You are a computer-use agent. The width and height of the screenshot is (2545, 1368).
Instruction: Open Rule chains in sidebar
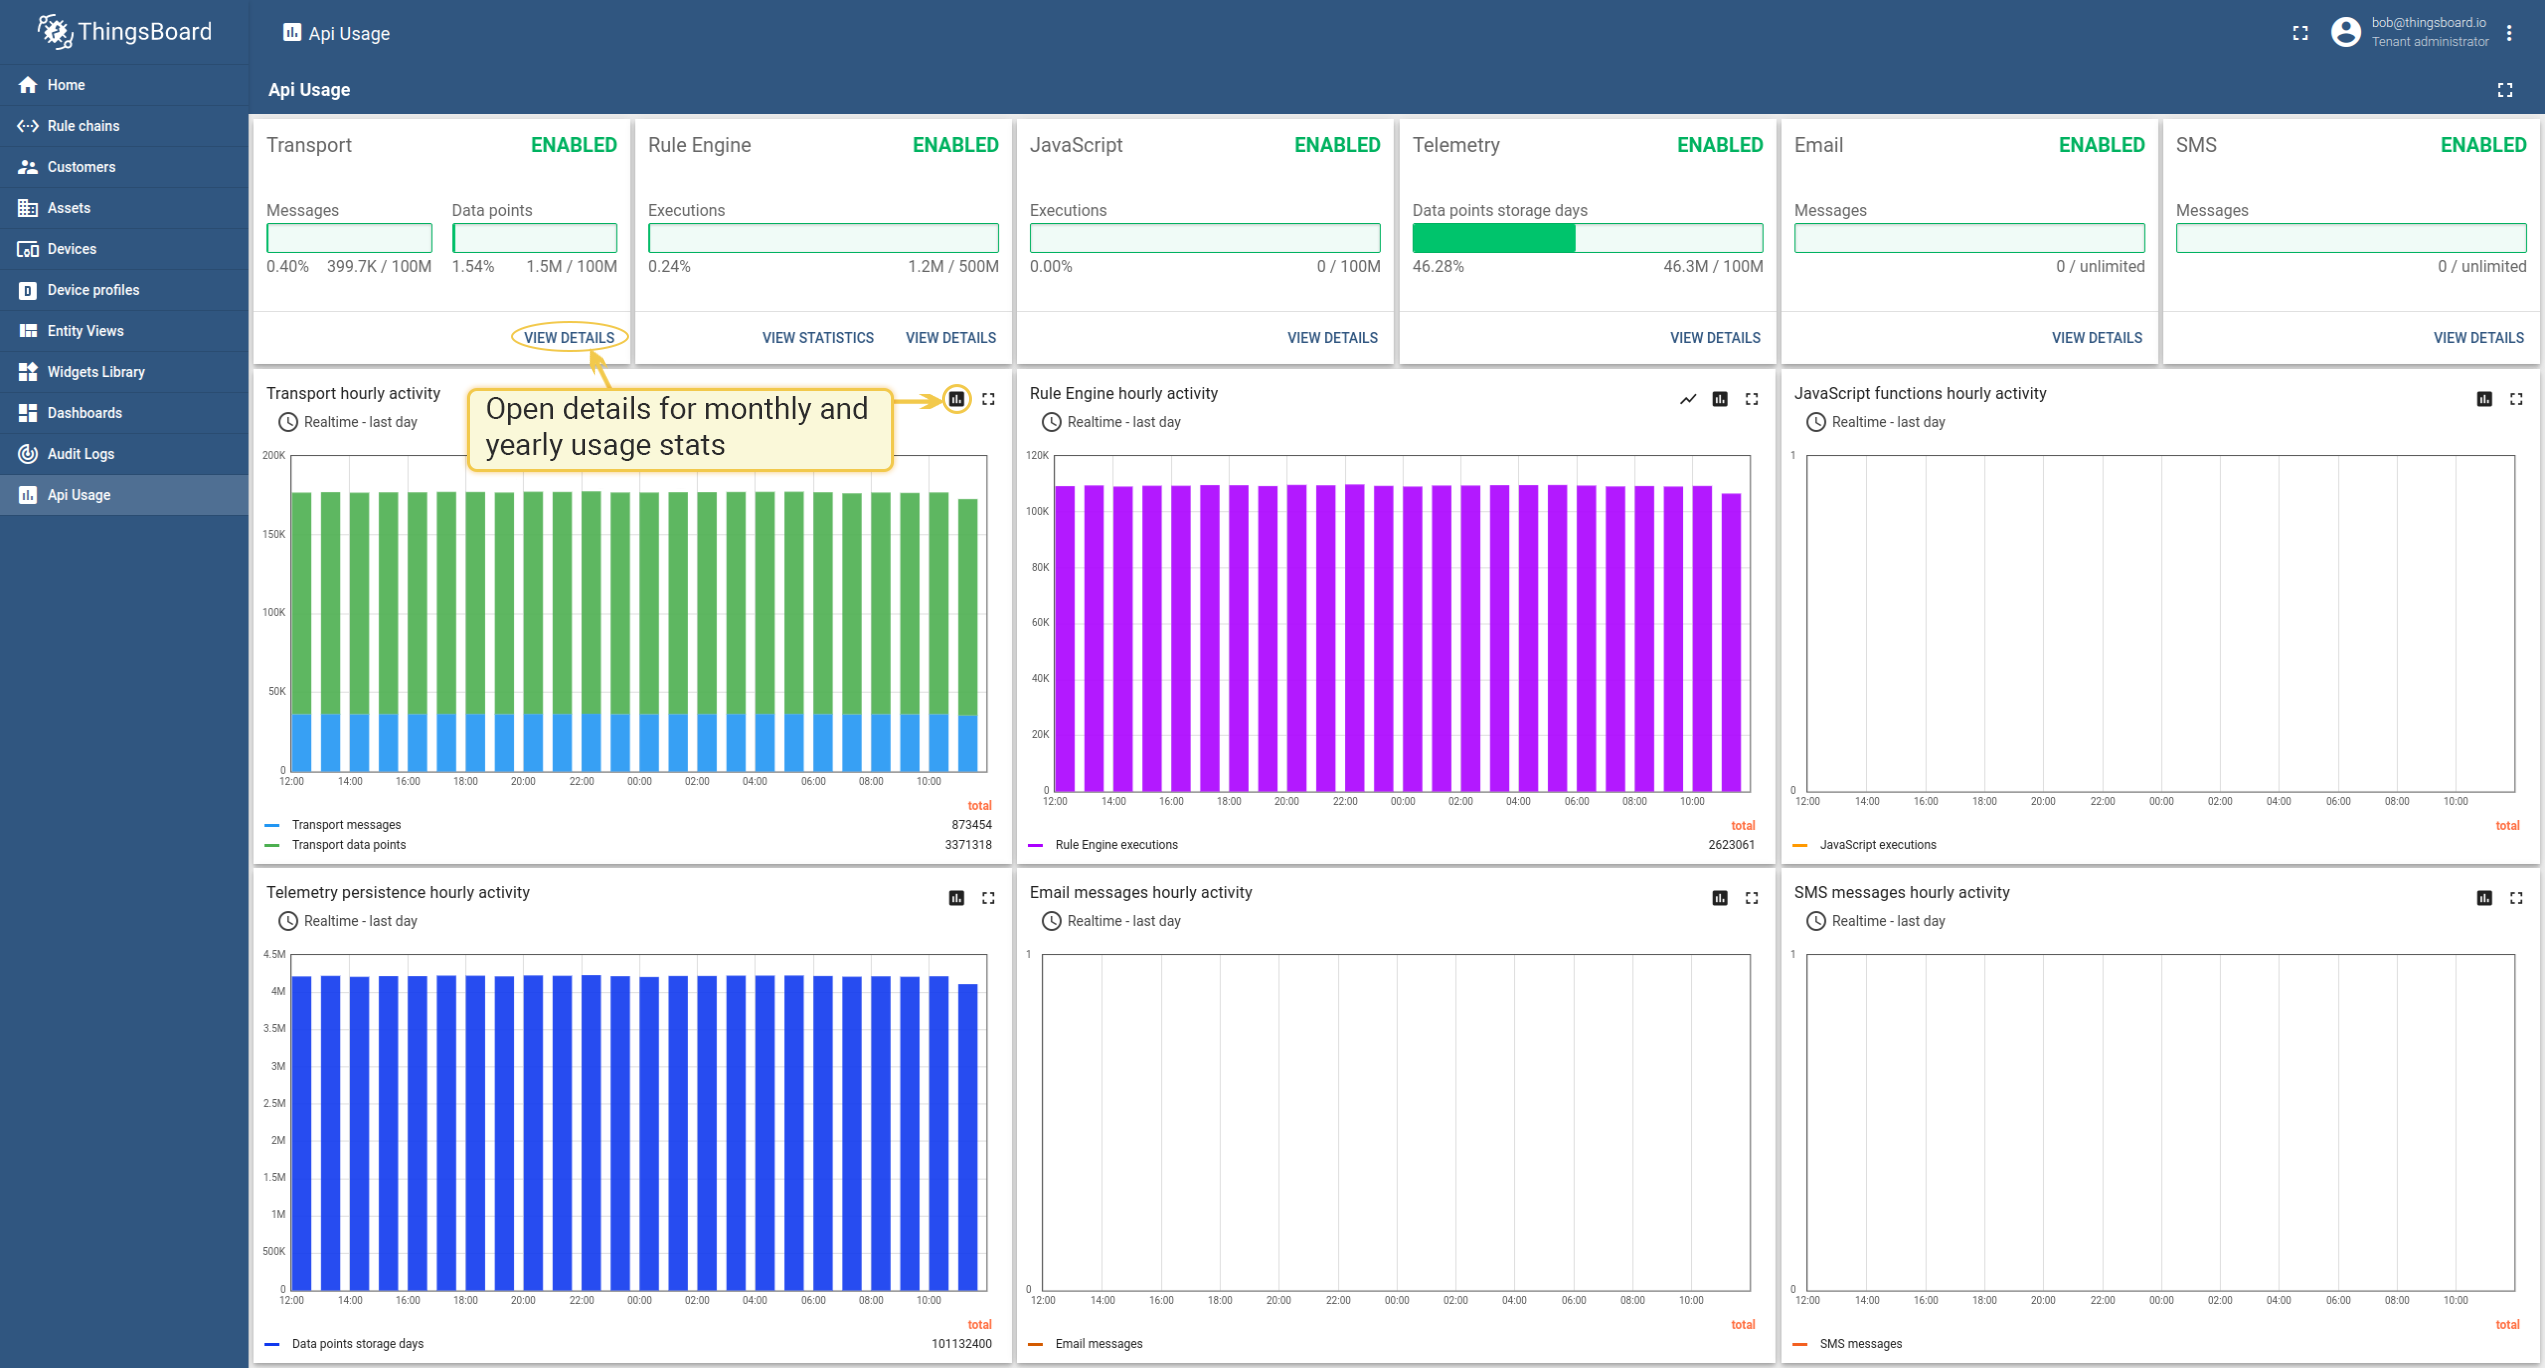pyautogui.click(x=124, y=126)
